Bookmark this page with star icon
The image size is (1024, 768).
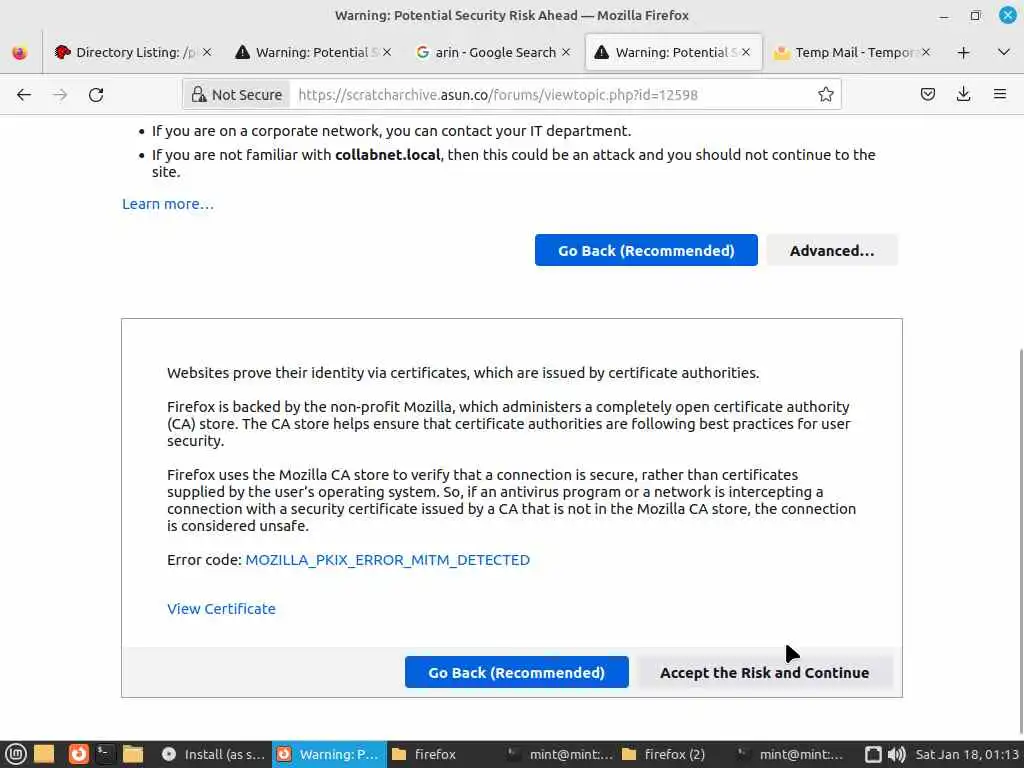(x=825, y=95)
